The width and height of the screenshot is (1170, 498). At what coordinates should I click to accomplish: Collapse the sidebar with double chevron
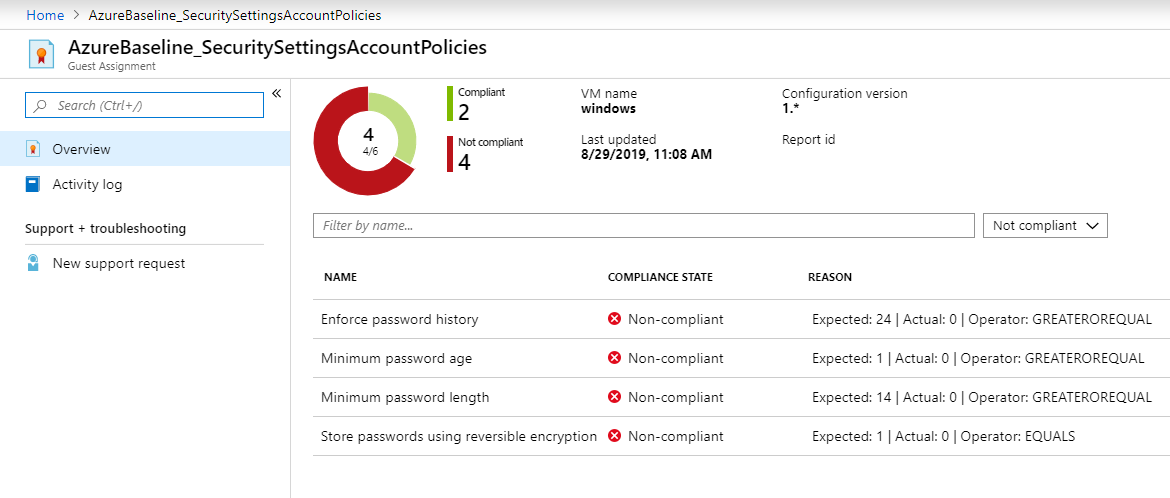[277, 93]
